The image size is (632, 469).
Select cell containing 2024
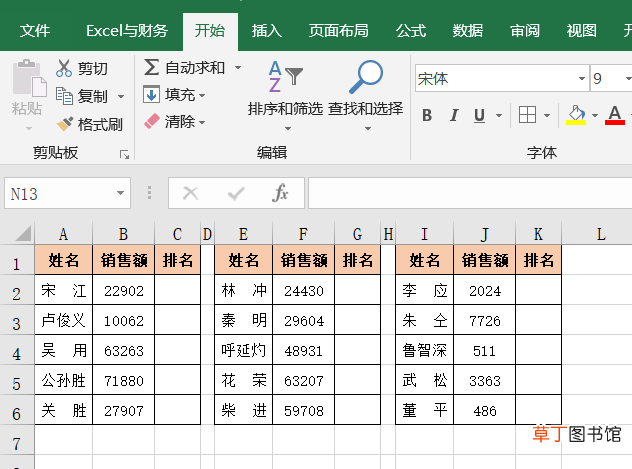[484, 290]
